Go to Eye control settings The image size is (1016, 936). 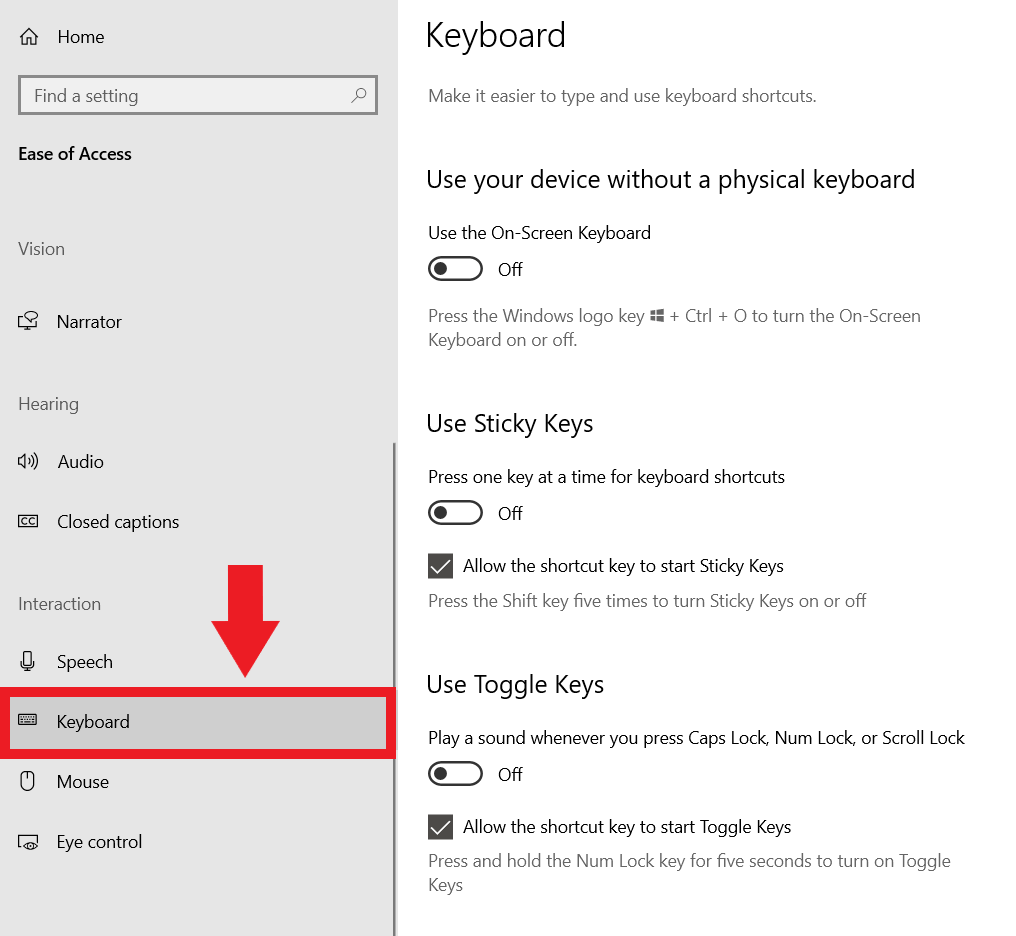coord(99,842)
